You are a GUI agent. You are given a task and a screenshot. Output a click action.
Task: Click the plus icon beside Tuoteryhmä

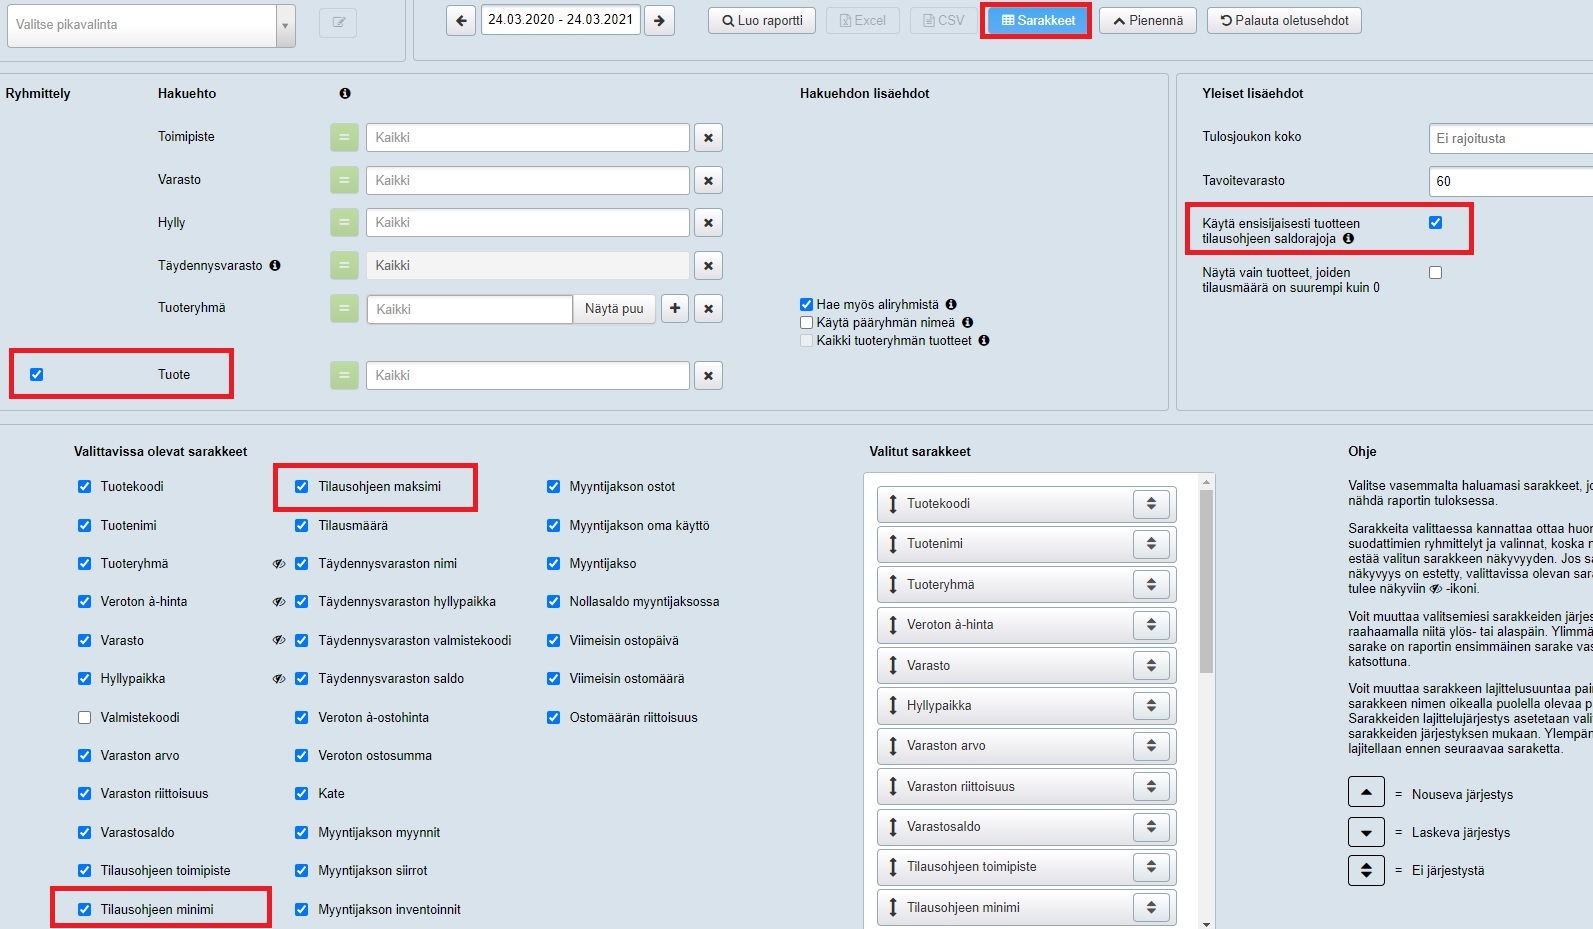tap(675, 309)
